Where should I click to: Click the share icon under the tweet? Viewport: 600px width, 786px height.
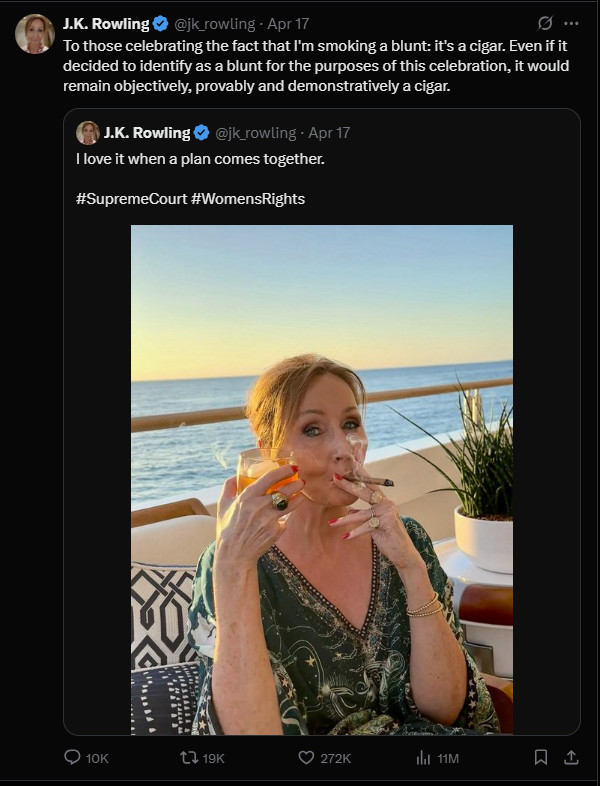coord(571,758)
